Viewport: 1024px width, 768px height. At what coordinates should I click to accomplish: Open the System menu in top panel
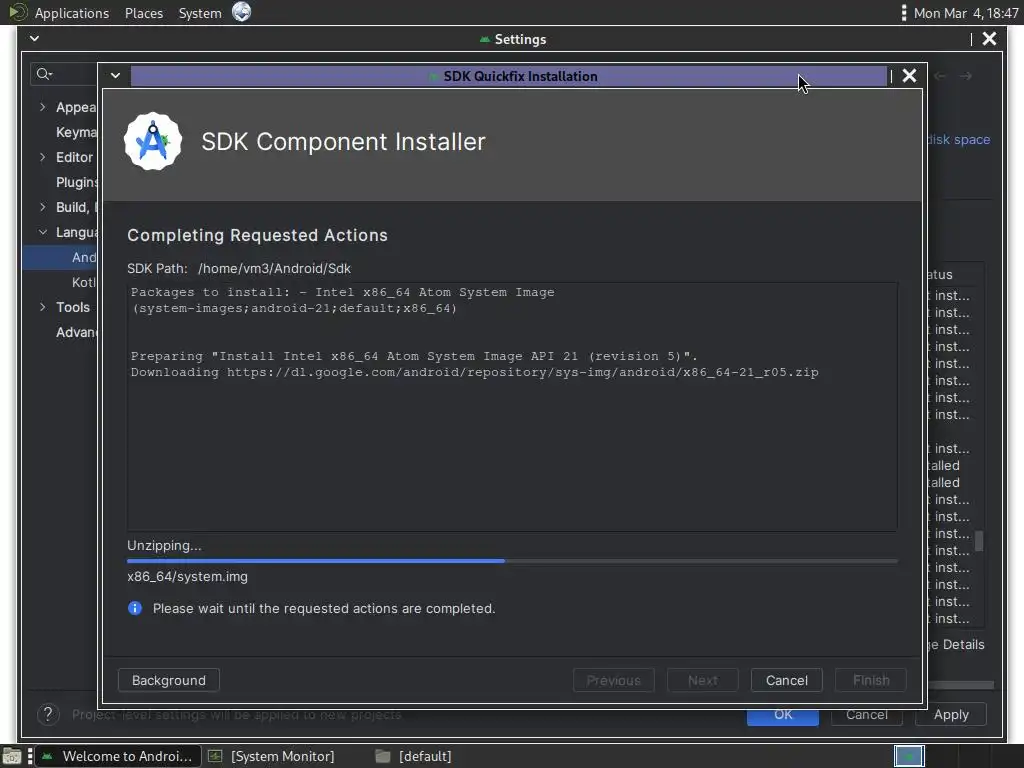click(200, 13)
